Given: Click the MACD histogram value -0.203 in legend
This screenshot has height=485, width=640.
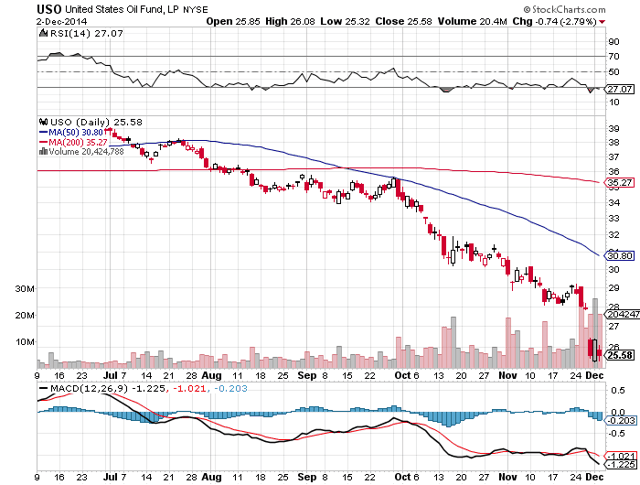Looking at the screenshot, I should [230, 388].
